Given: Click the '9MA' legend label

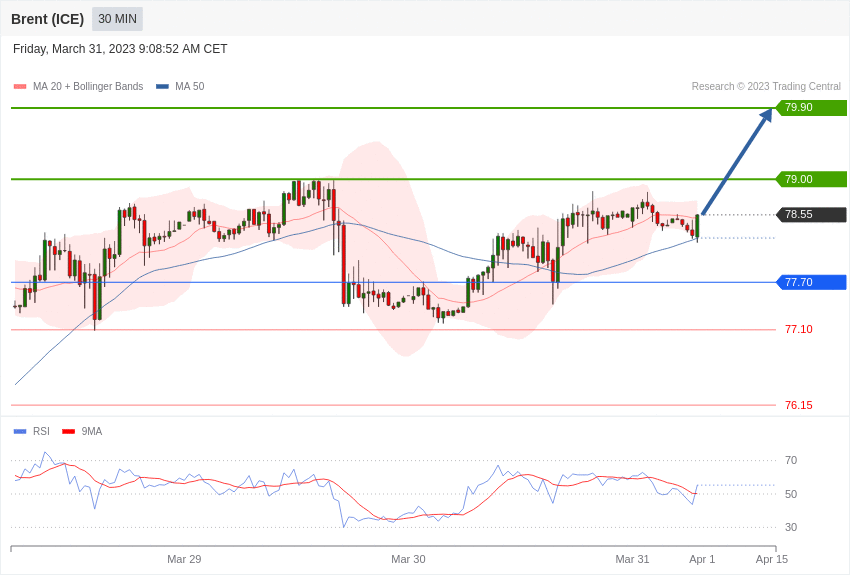Looking at the screenshot, I should (92, 431).
